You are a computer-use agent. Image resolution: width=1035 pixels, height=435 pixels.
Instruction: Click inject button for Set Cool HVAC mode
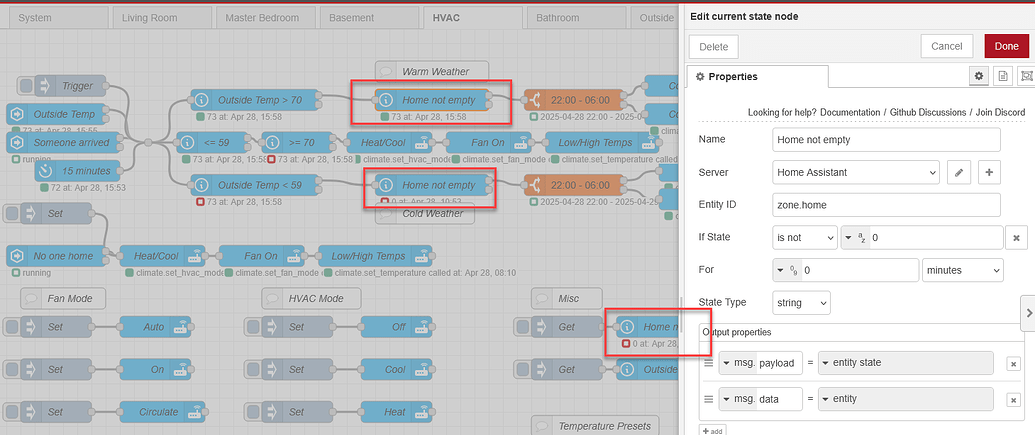point(253,370)
